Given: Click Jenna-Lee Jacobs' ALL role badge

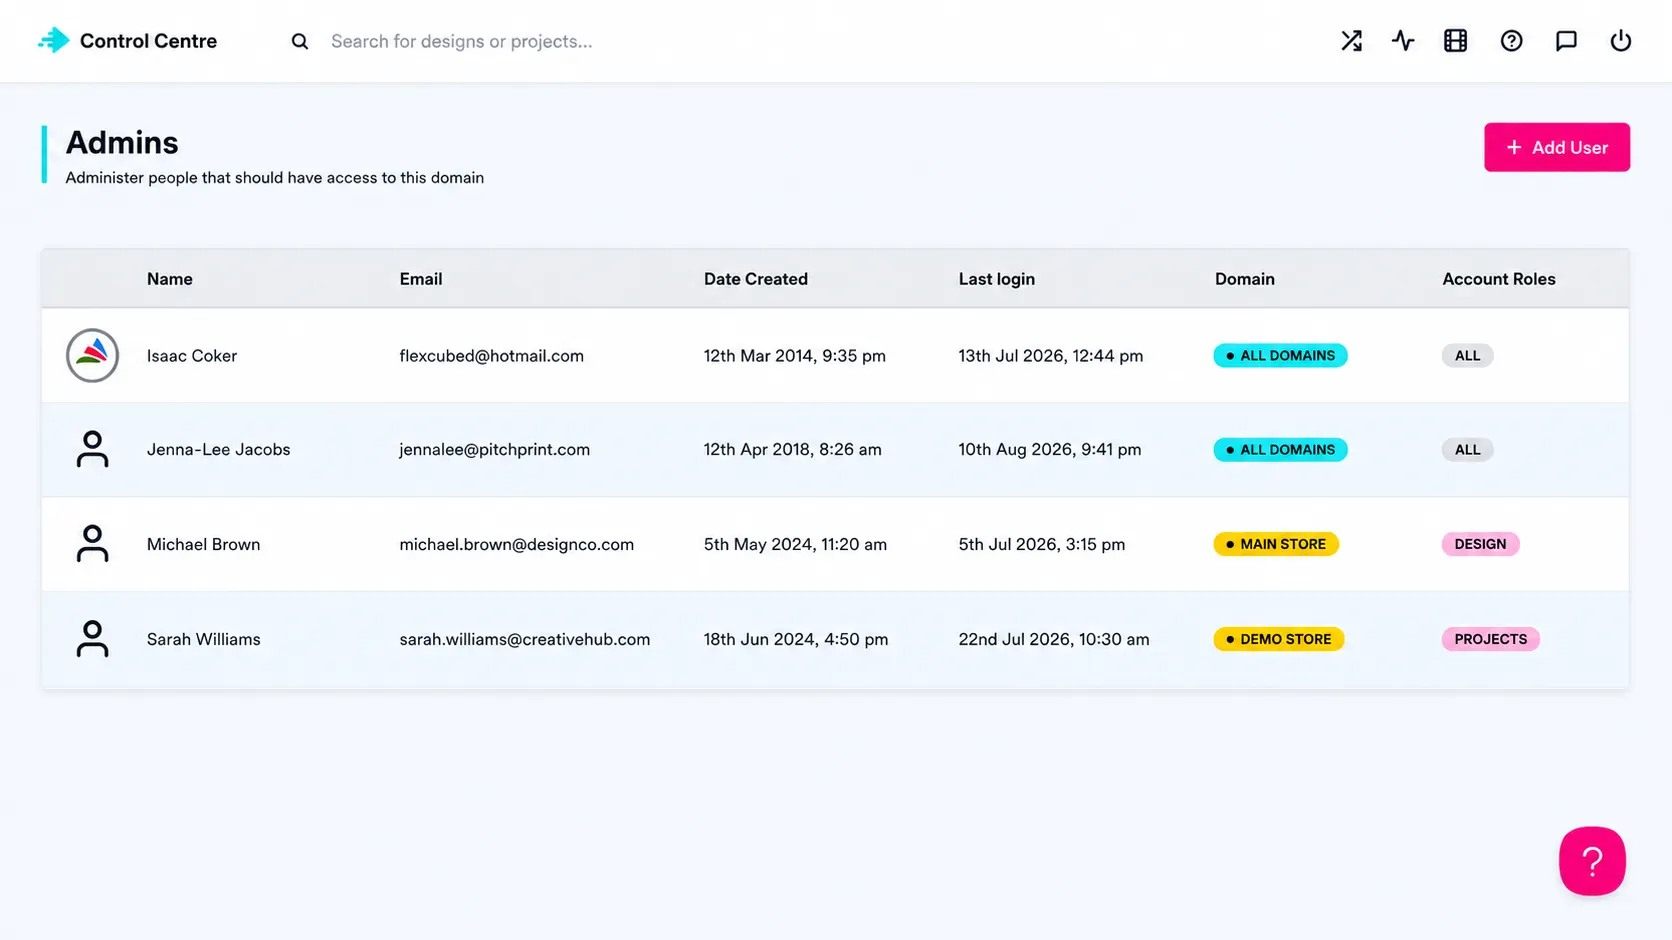Looking at the screenshot, I should [1467, 449].
